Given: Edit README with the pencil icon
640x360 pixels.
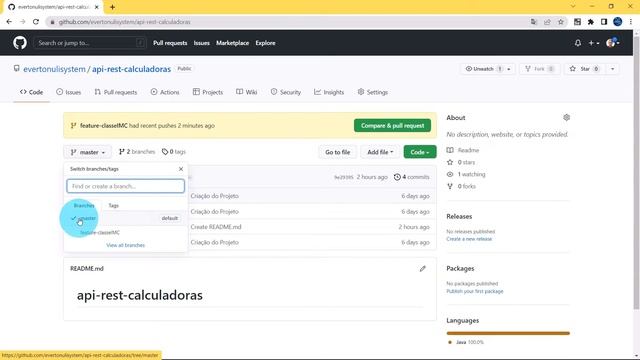Looking at the screenshot, I should pos(422,269).
